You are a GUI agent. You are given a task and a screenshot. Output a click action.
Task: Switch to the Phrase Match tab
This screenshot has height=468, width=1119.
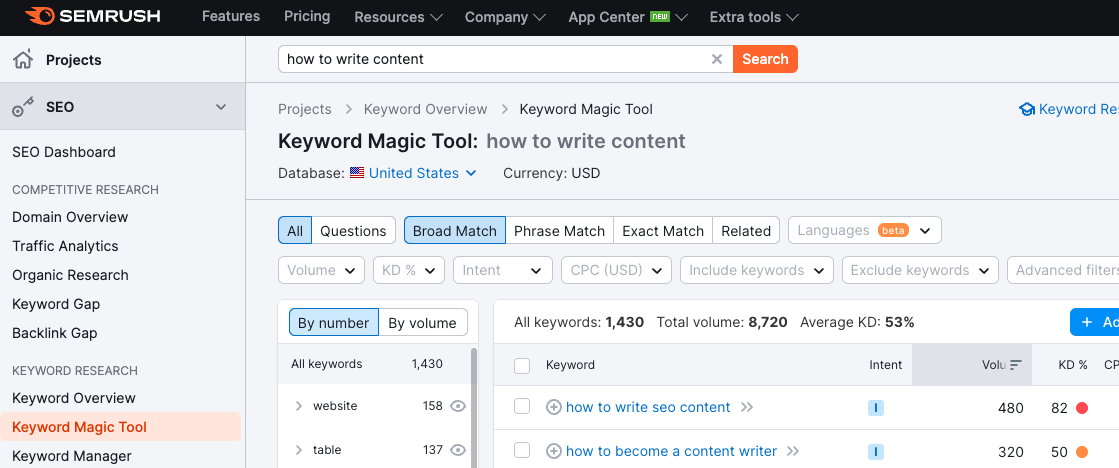click(559, 231)
